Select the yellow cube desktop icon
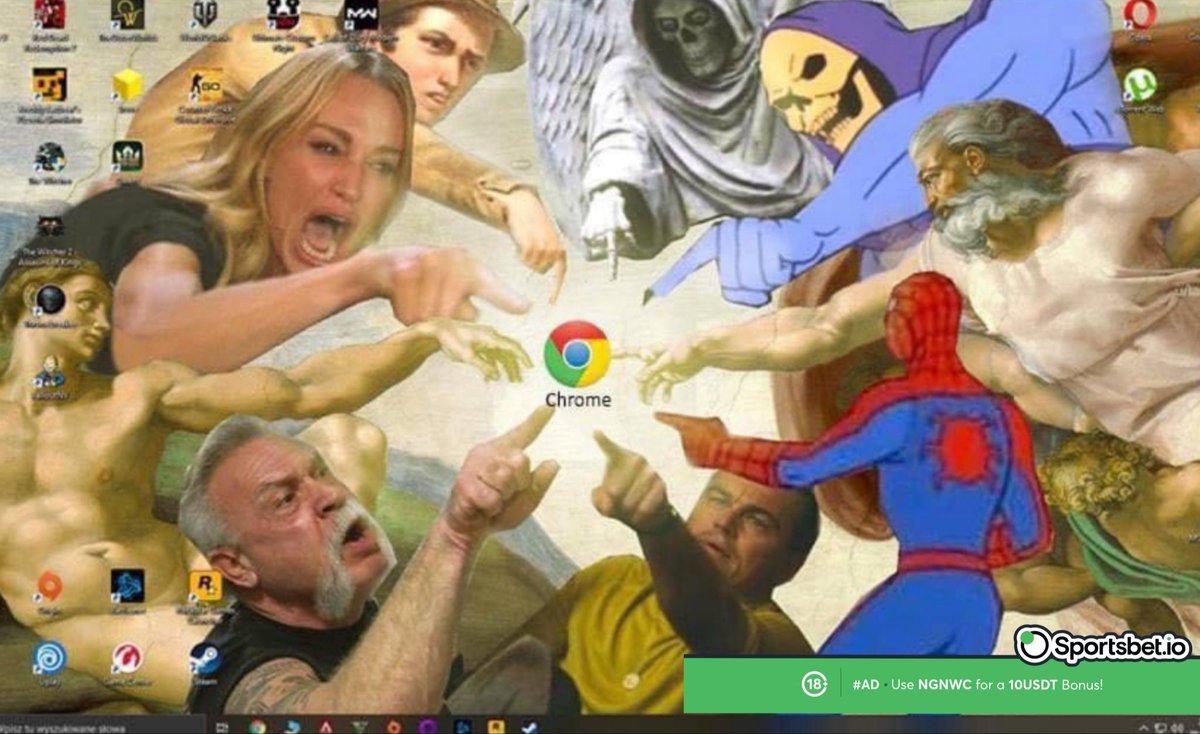The height and width of the screenshot is (734, 1200). 127,85
